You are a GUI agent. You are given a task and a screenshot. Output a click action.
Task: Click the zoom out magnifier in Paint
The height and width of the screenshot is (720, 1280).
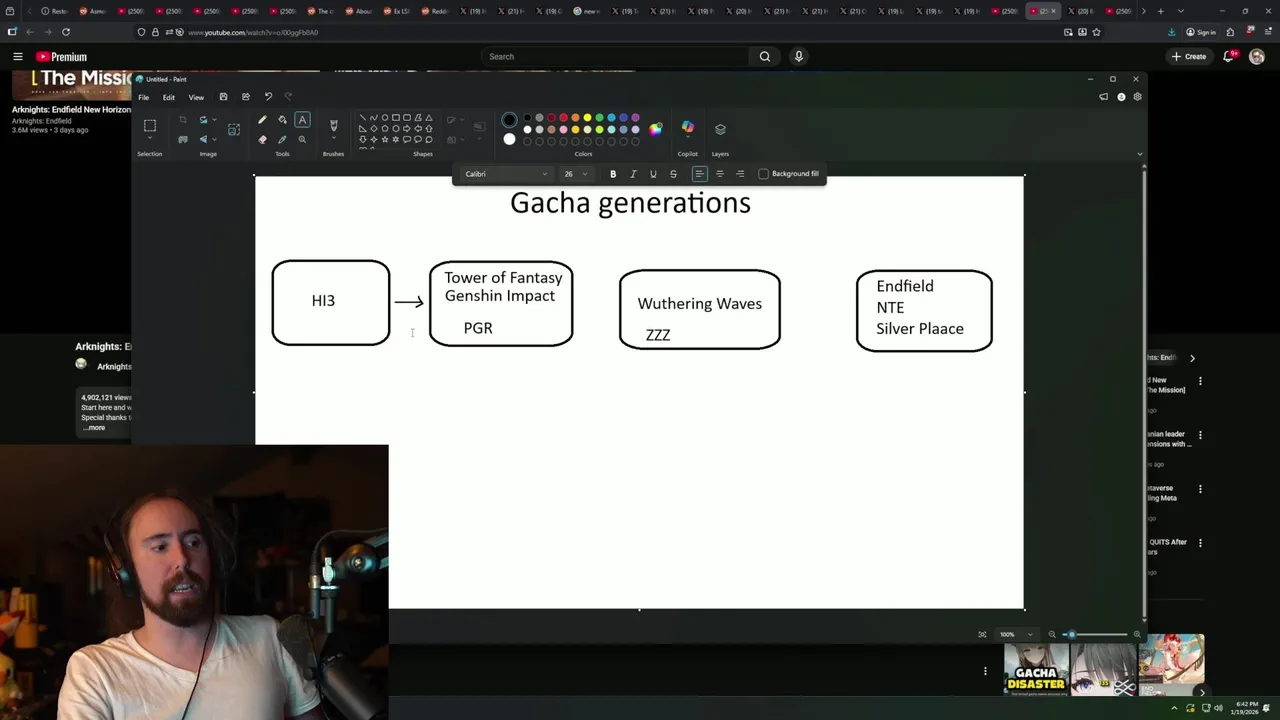coord(1052,634)
